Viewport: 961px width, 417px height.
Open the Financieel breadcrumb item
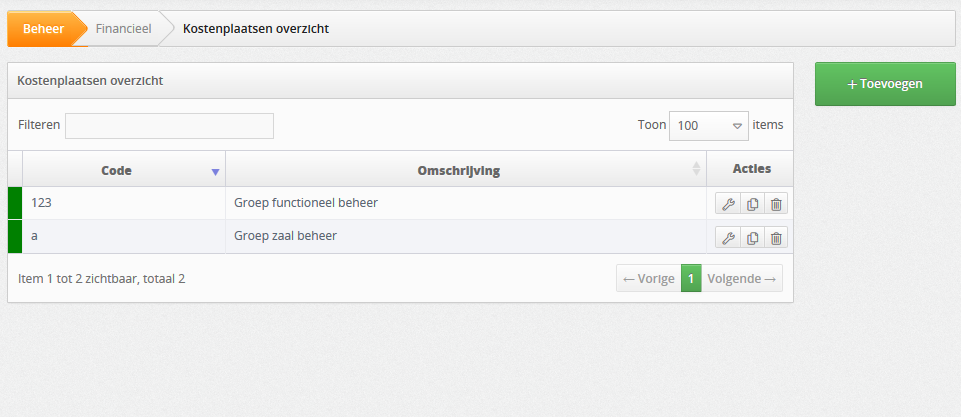pyautogui.click(x=123, y=28)
